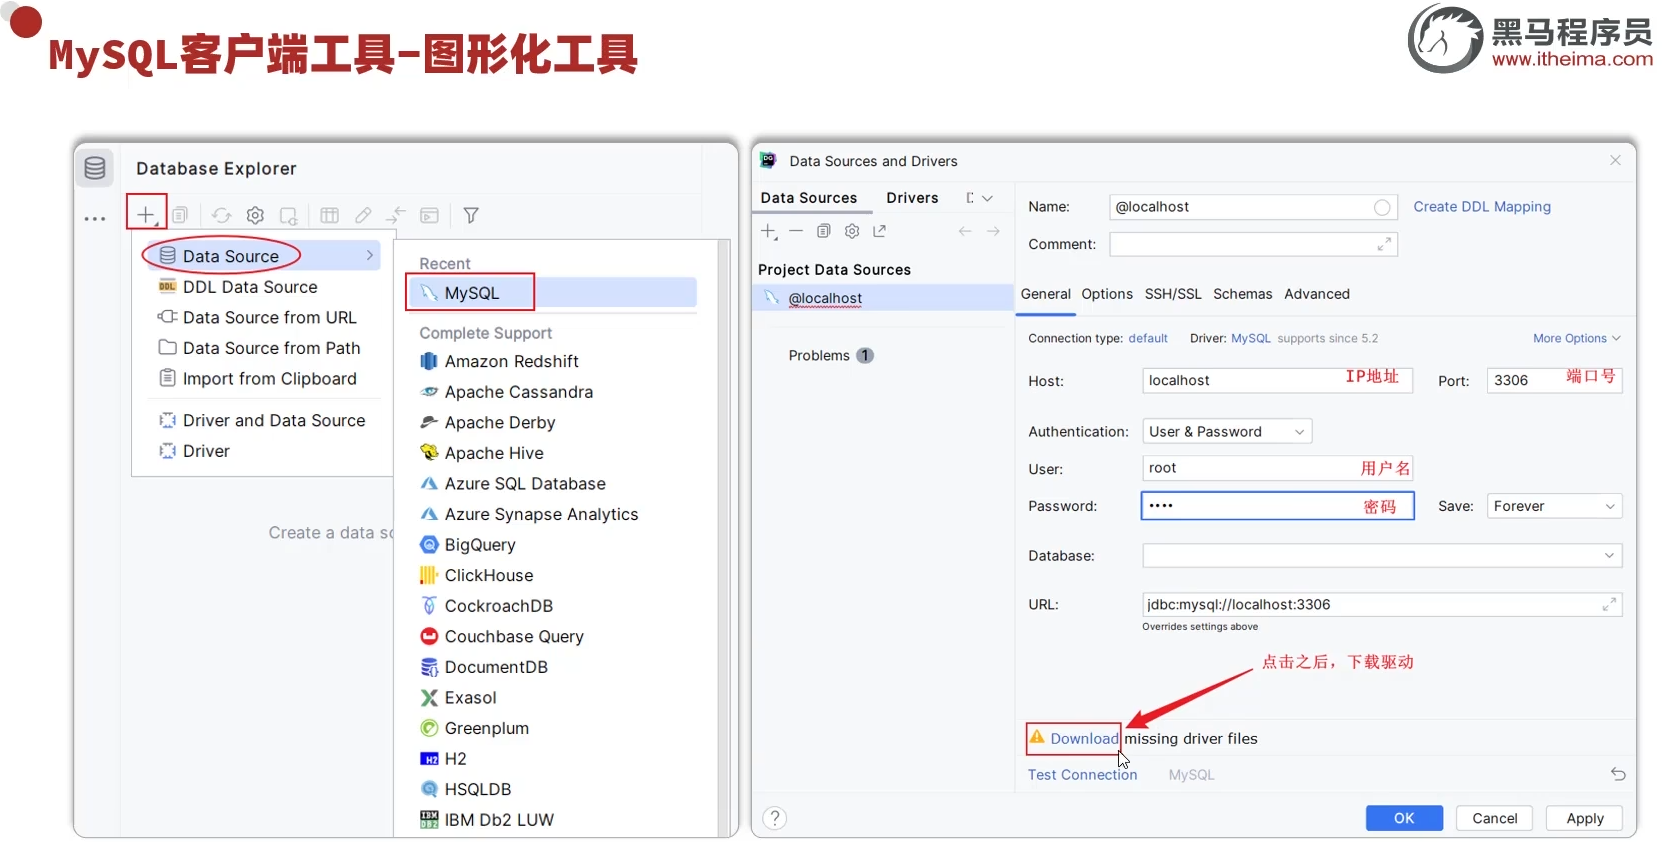Switch to the Drivers tab

click(912, 198)
